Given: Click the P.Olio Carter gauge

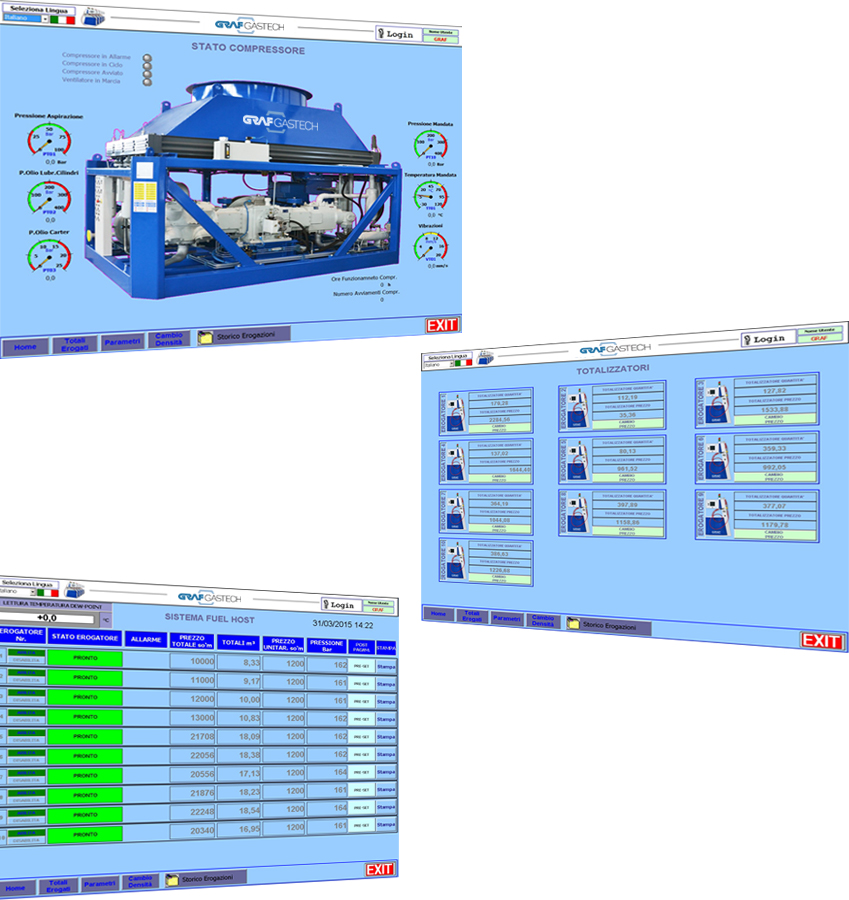Looking at the screenshot, I should click(49, 256).
